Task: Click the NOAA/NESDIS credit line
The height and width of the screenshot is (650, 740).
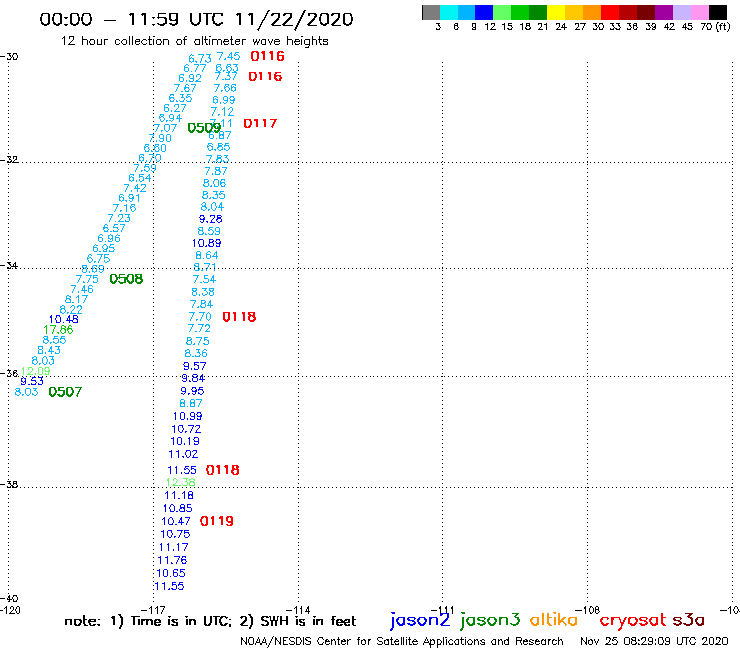Action: [x=402, y=642]
